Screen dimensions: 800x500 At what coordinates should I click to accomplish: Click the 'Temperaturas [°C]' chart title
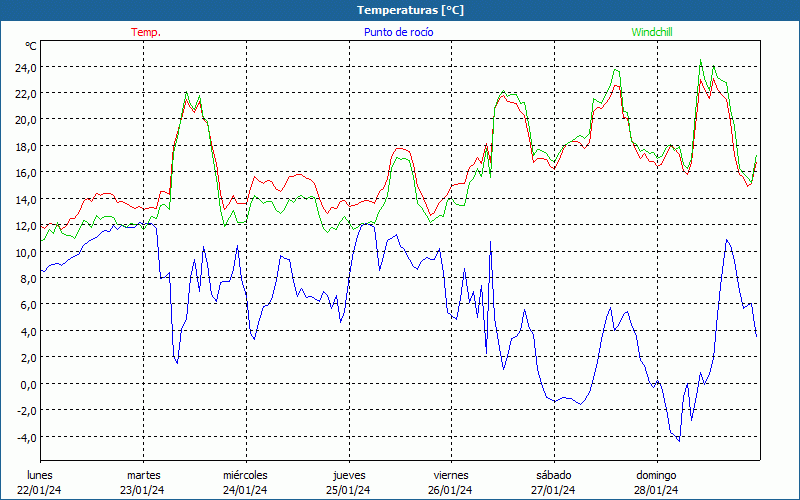410,10
